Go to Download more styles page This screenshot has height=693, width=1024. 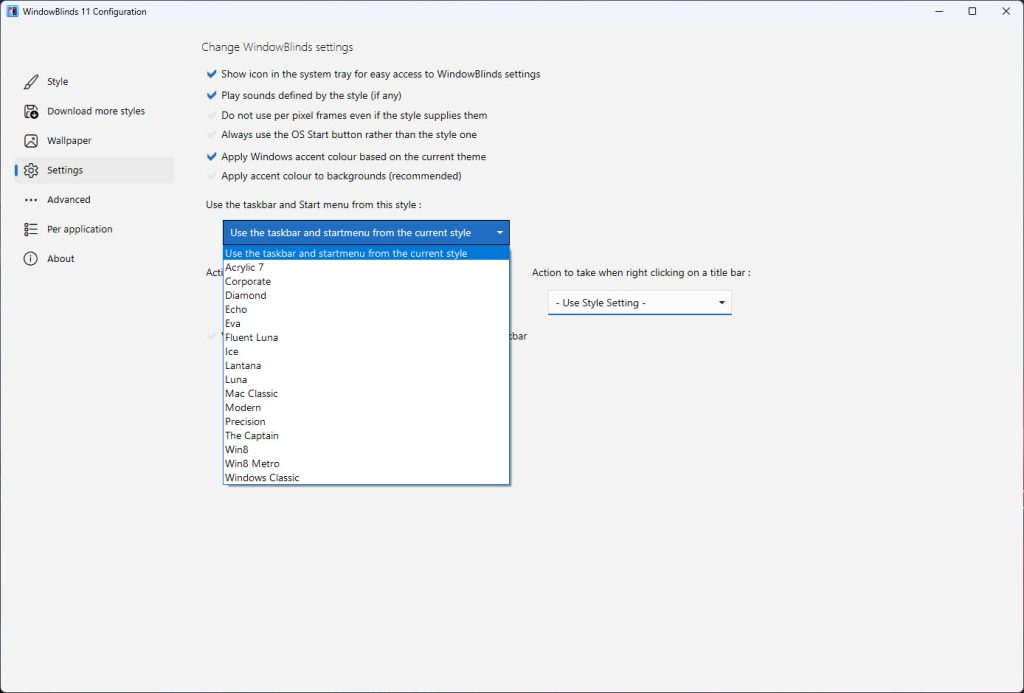click(x=94, y=111)
